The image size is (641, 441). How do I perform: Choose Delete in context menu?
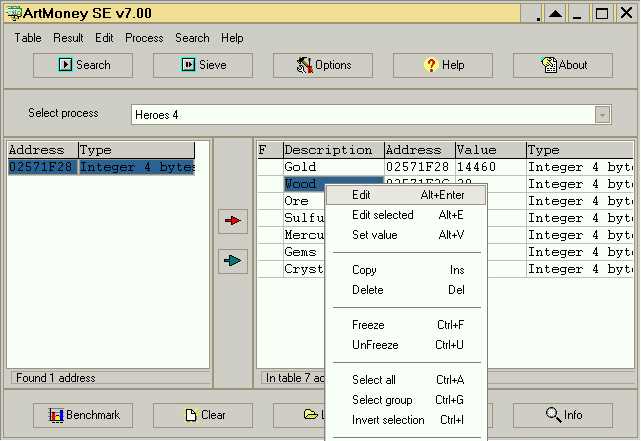pyautogui.click(x=406, y=290)
